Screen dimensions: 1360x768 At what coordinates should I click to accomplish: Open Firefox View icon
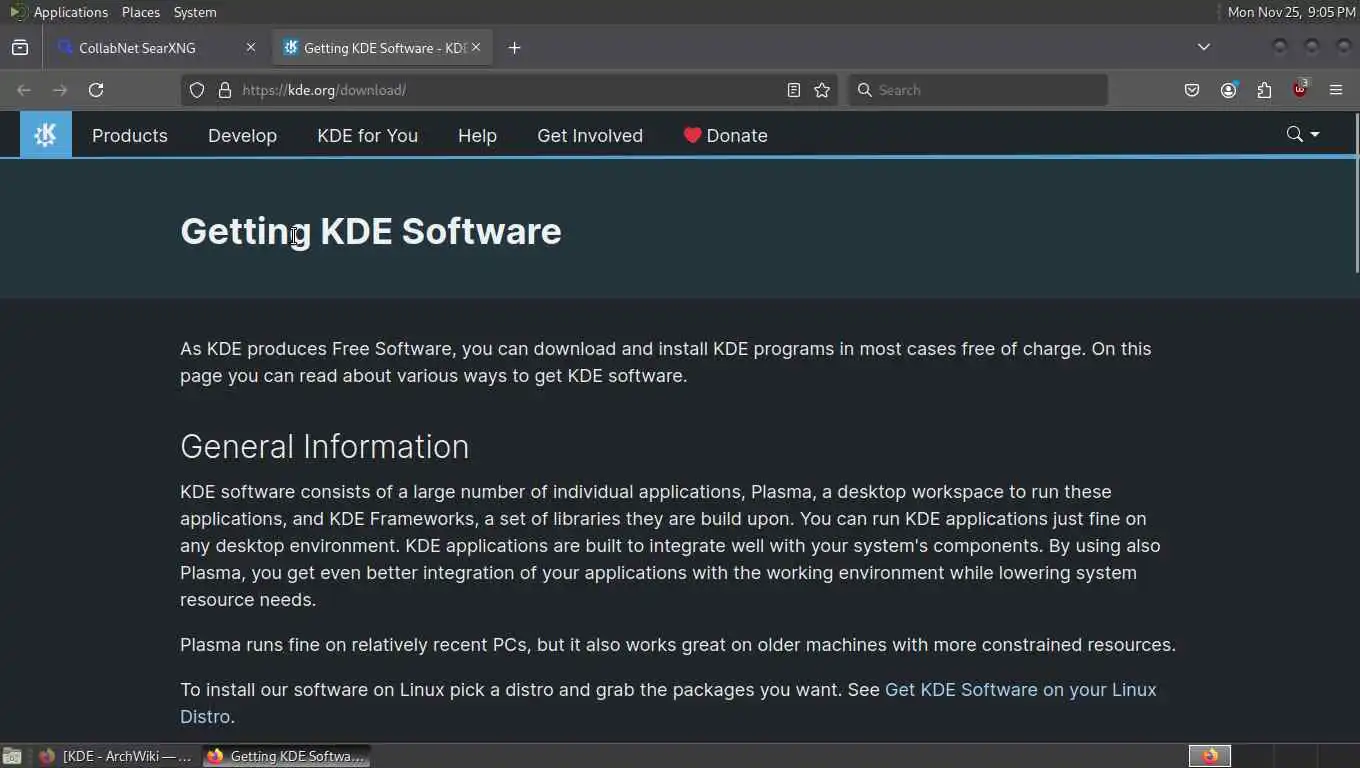tap(20, 48)
